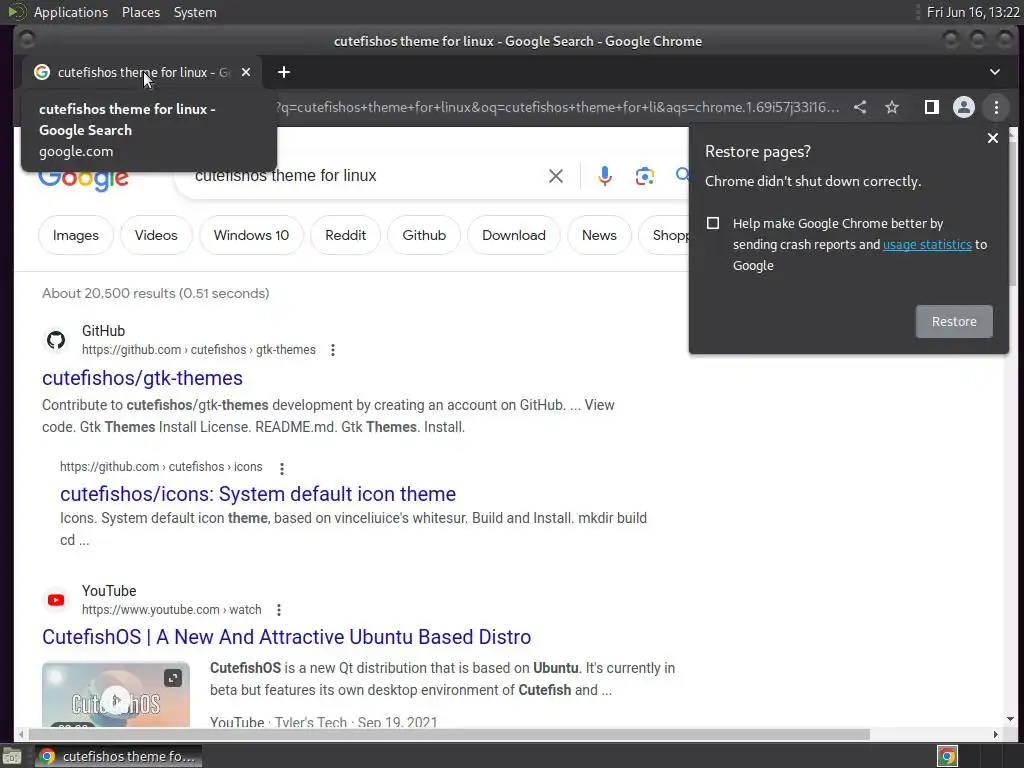The width and height of the screenshot is (1024, 768).
Task: Open the usage statistics link
Action: [927, 245]
